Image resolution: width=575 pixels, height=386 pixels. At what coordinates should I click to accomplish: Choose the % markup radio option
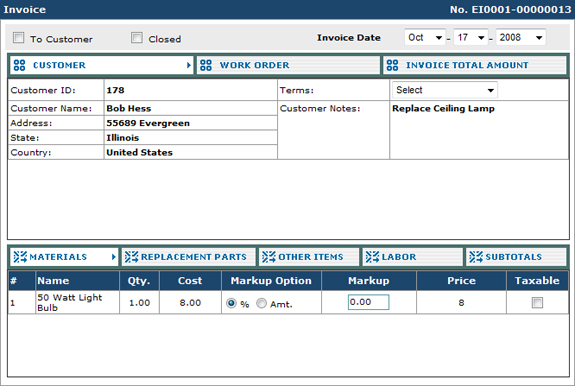click(x=231, y=303)
